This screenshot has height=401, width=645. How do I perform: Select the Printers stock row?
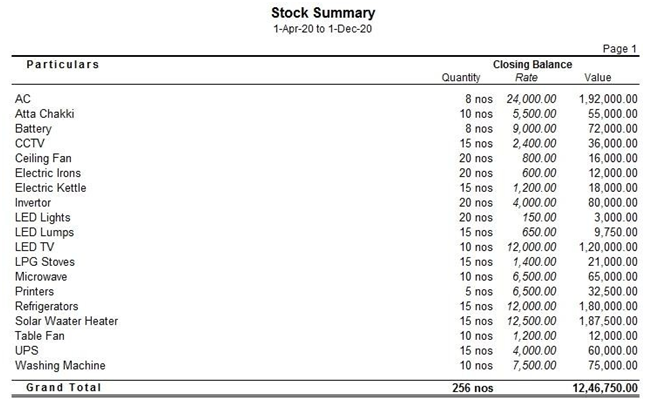click(35, 291)
